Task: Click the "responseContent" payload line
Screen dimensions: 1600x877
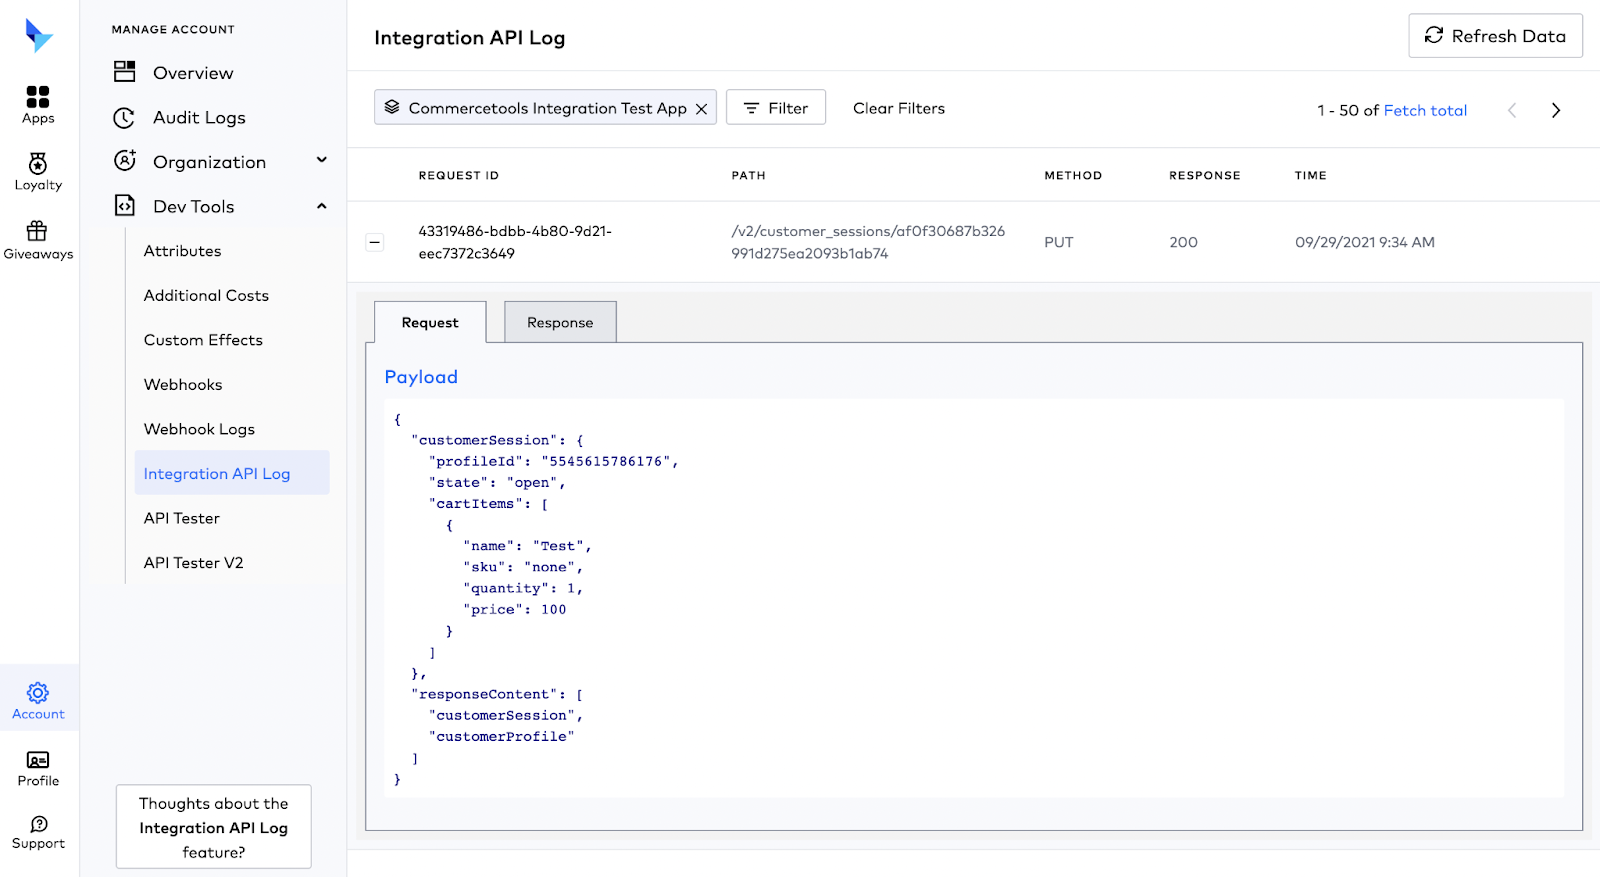Action: pyautogui.click(x=497, y=694)
